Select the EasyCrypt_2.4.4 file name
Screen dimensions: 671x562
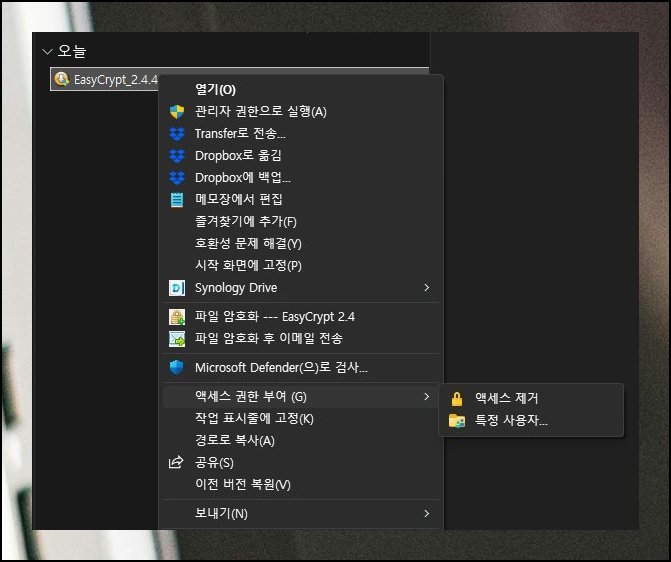116,80
